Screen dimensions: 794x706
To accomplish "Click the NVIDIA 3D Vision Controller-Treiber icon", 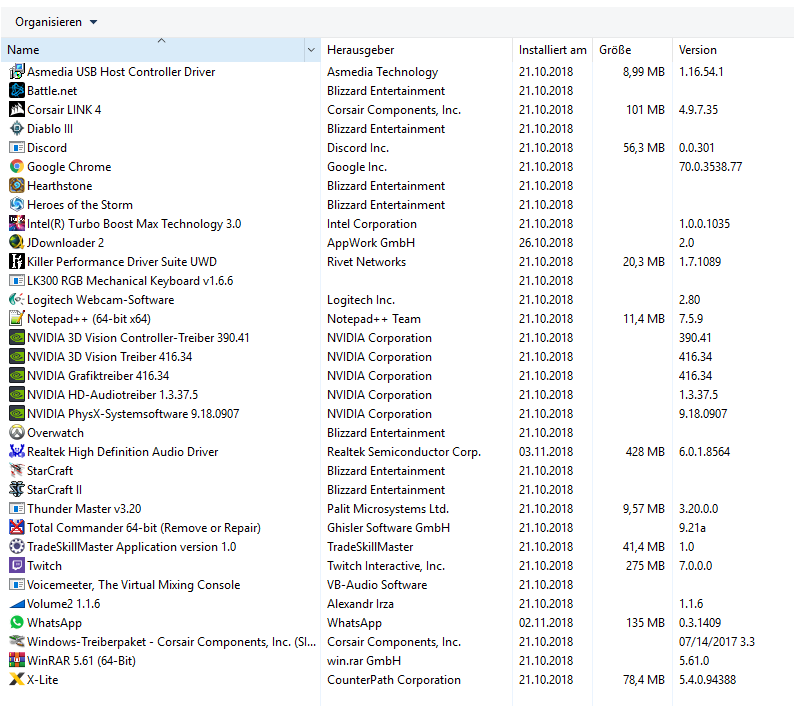I will click(x=17, y=337).
